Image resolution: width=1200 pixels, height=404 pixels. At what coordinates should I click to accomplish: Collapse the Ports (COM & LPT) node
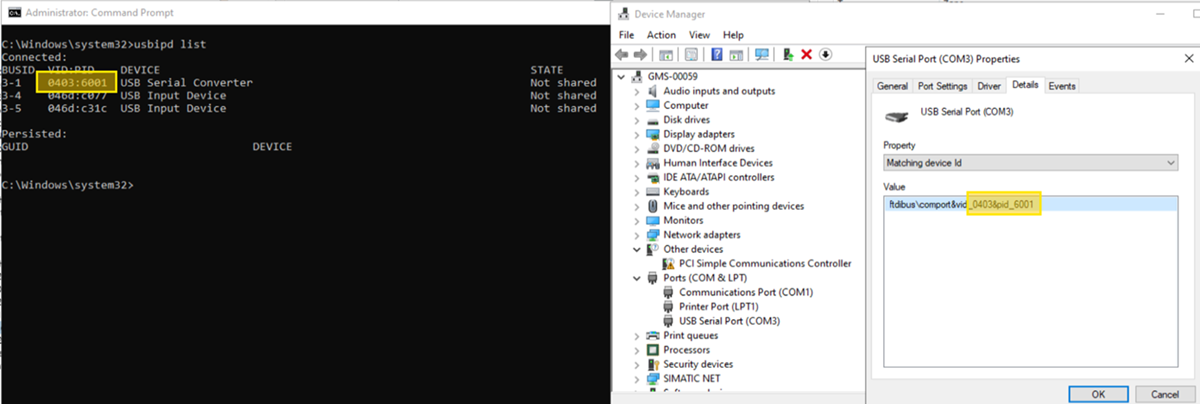pyautogui.click(x=638, y=278)
